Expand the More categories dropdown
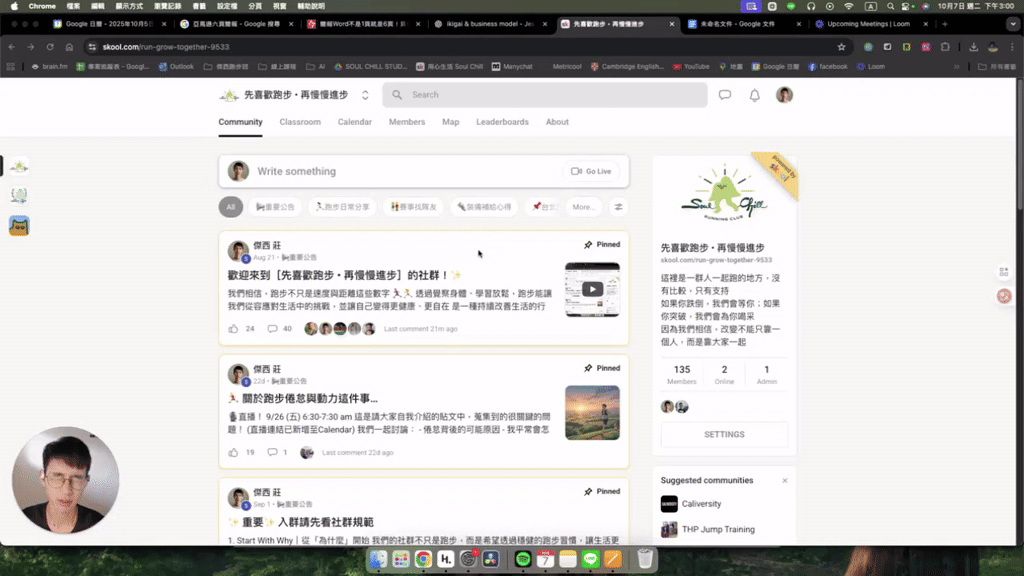 click(583, 207)
